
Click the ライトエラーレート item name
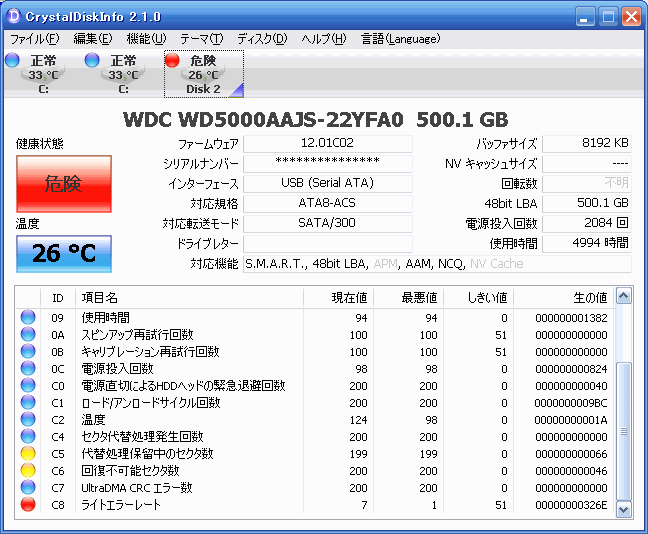(x=121, y=505)
